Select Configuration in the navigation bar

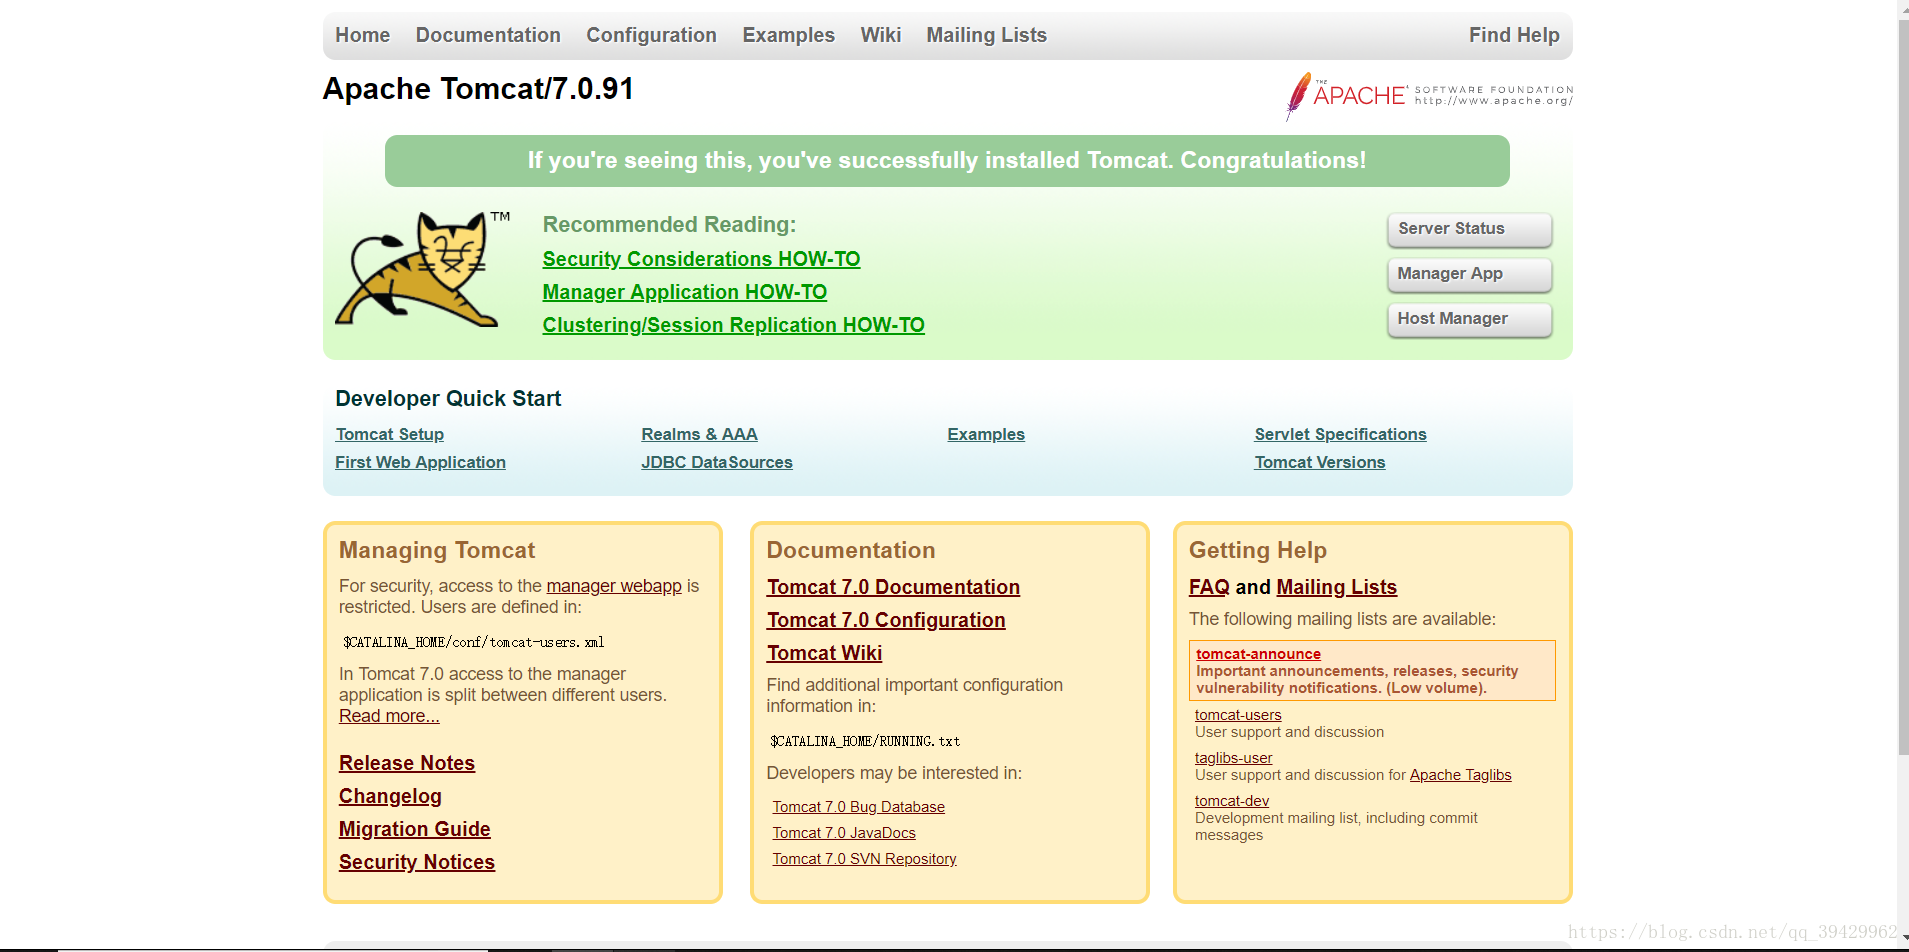(651, 35)
